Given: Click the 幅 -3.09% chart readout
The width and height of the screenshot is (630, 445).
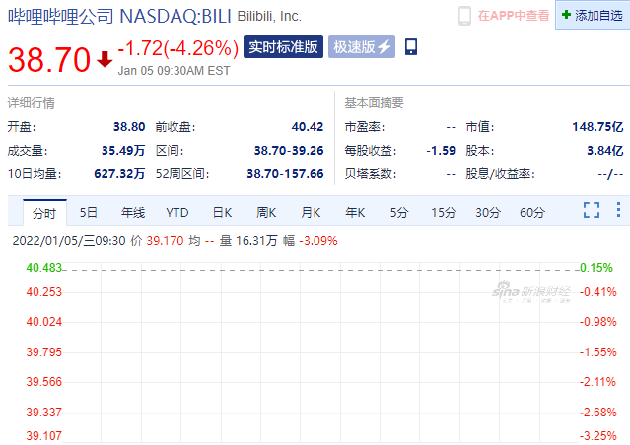Looking at the screenshot, I should click(x=310, y=241).
